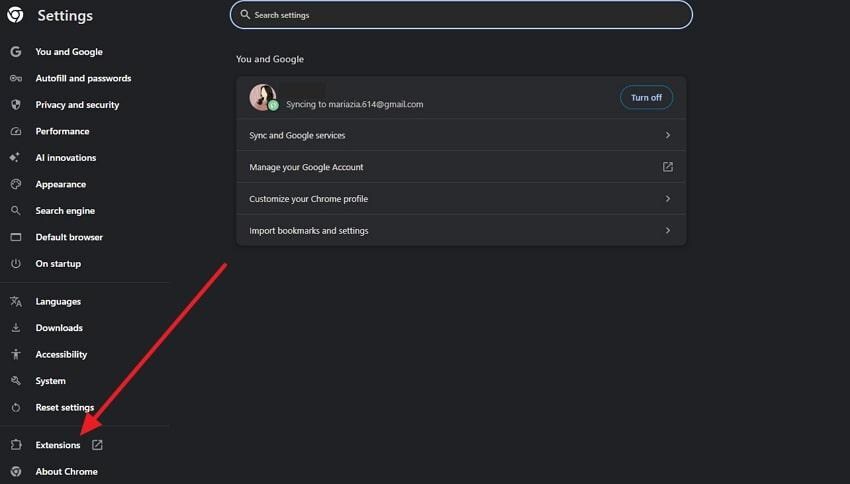
Task: Open Manage your Google Account link
Action: tap(461, 167)
